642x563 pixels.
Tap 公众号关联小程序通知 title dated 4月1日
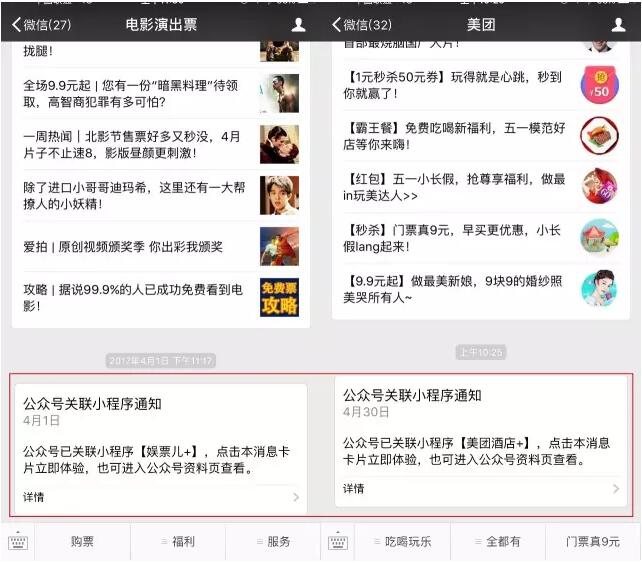coord(93,404)
